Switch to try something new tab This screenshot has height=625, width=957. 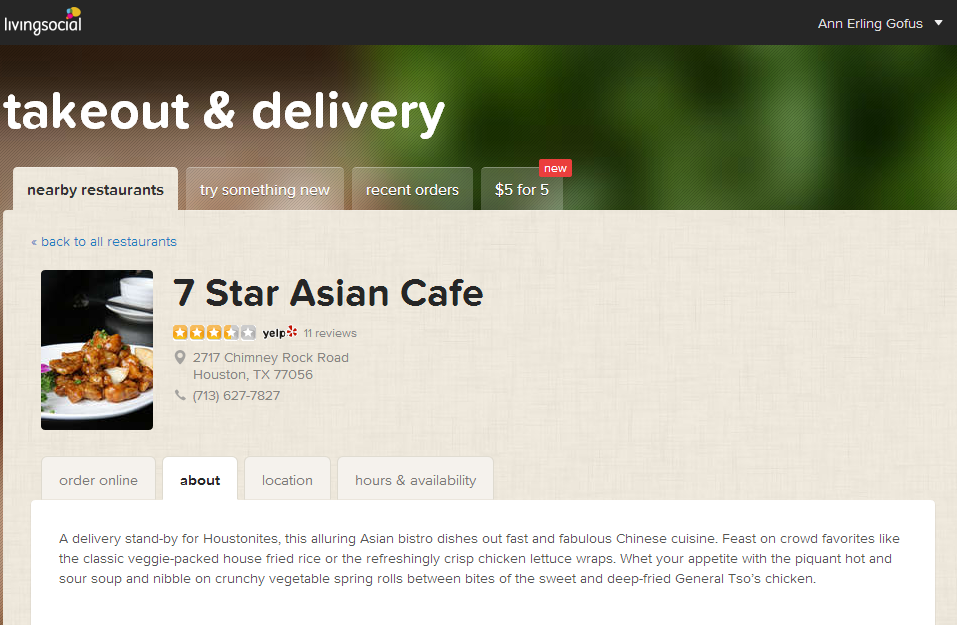coord(265,189)
